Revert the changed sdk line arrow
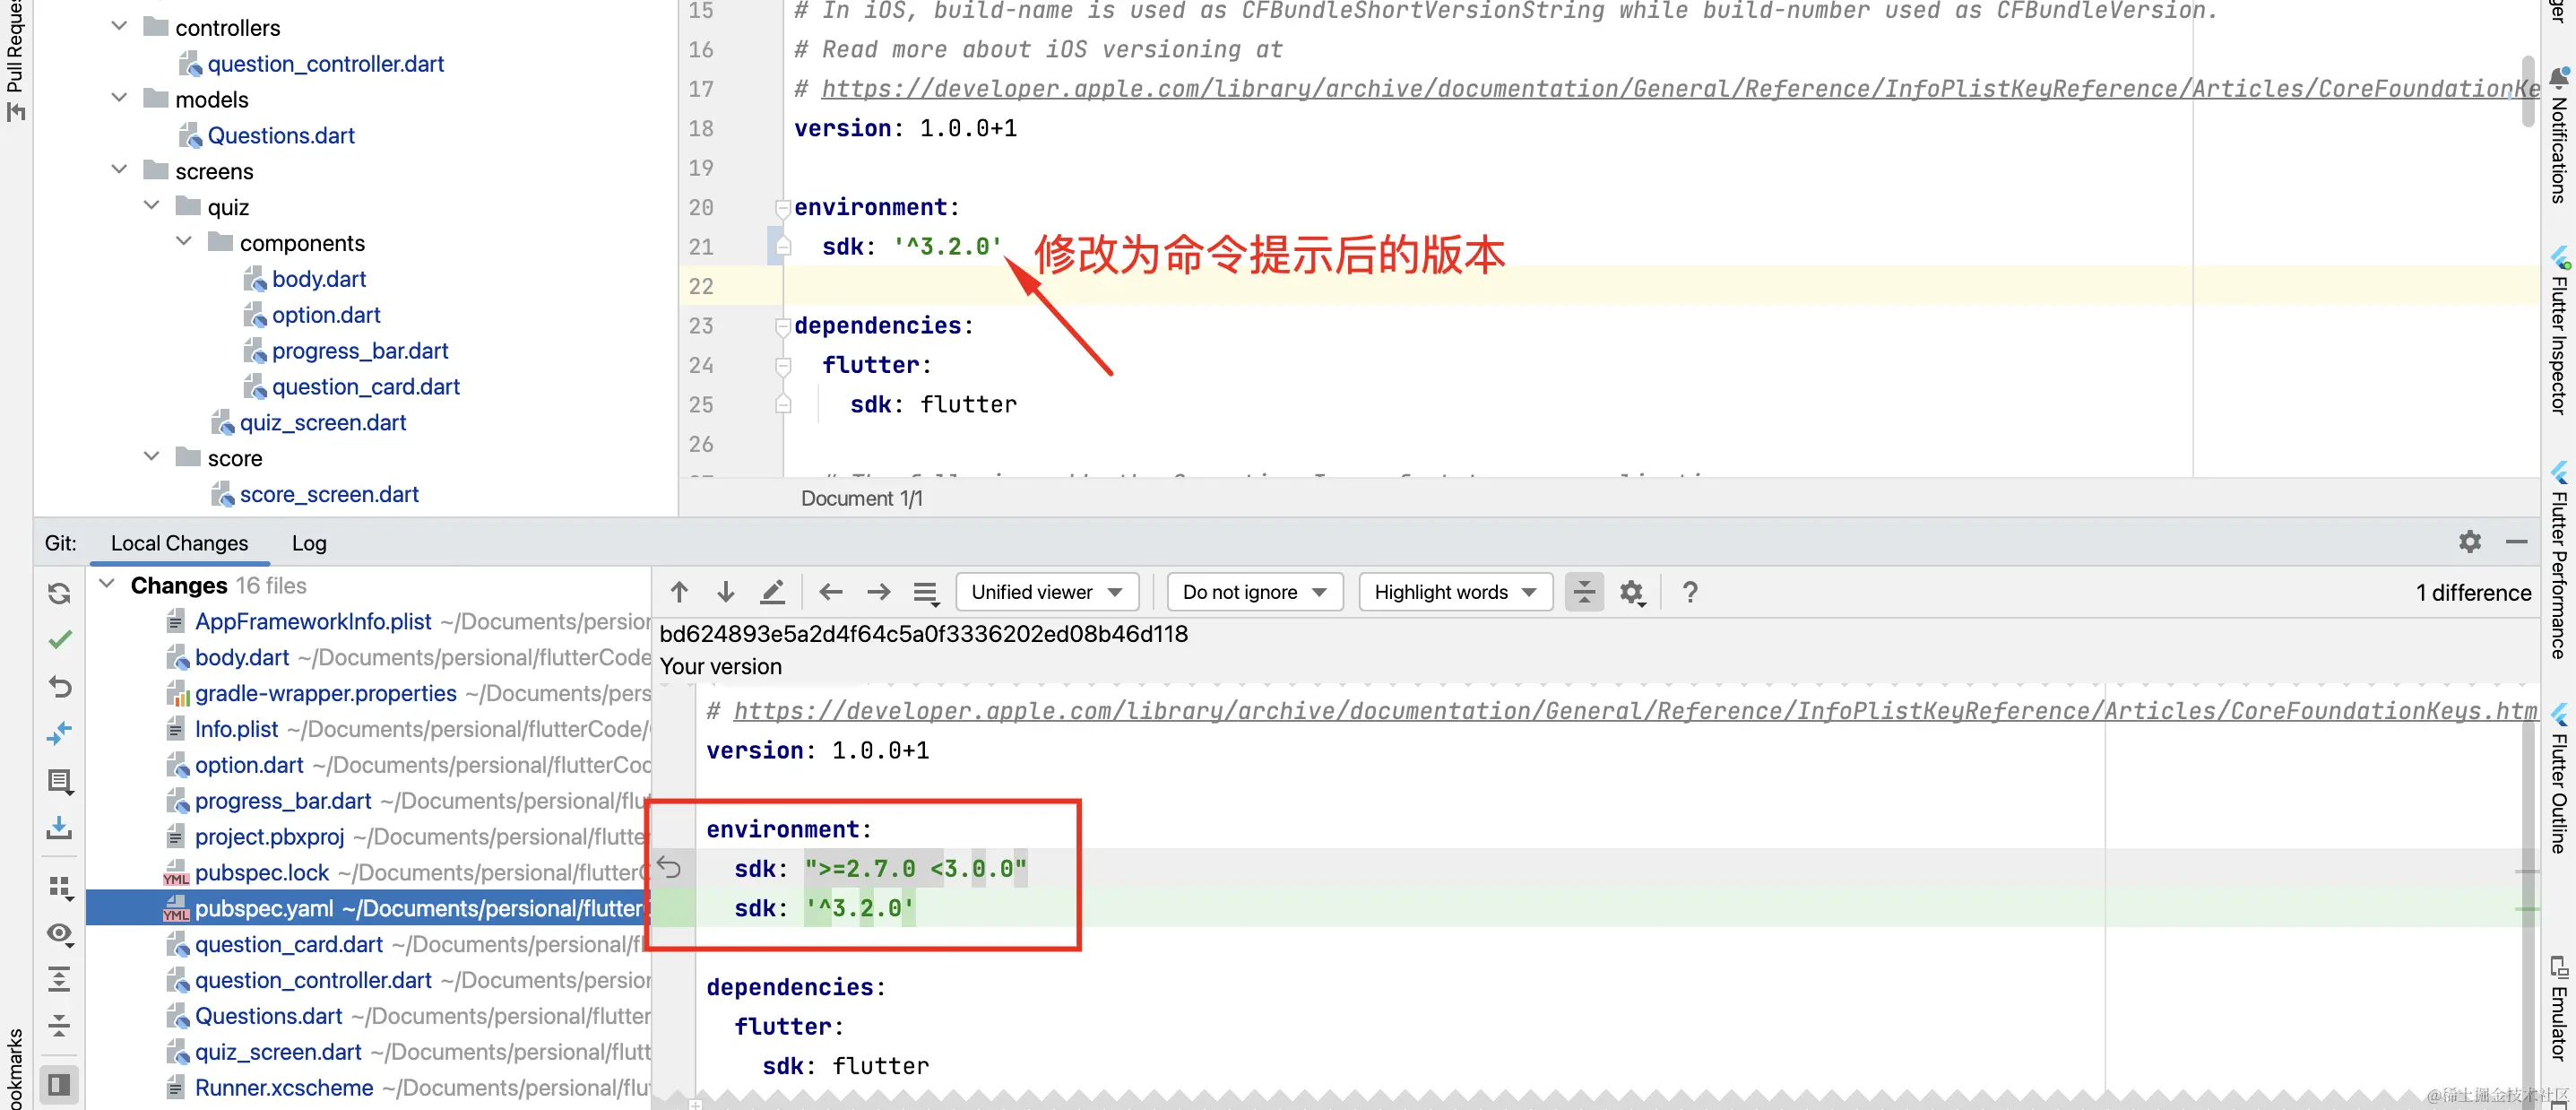 tap(669, 867)
